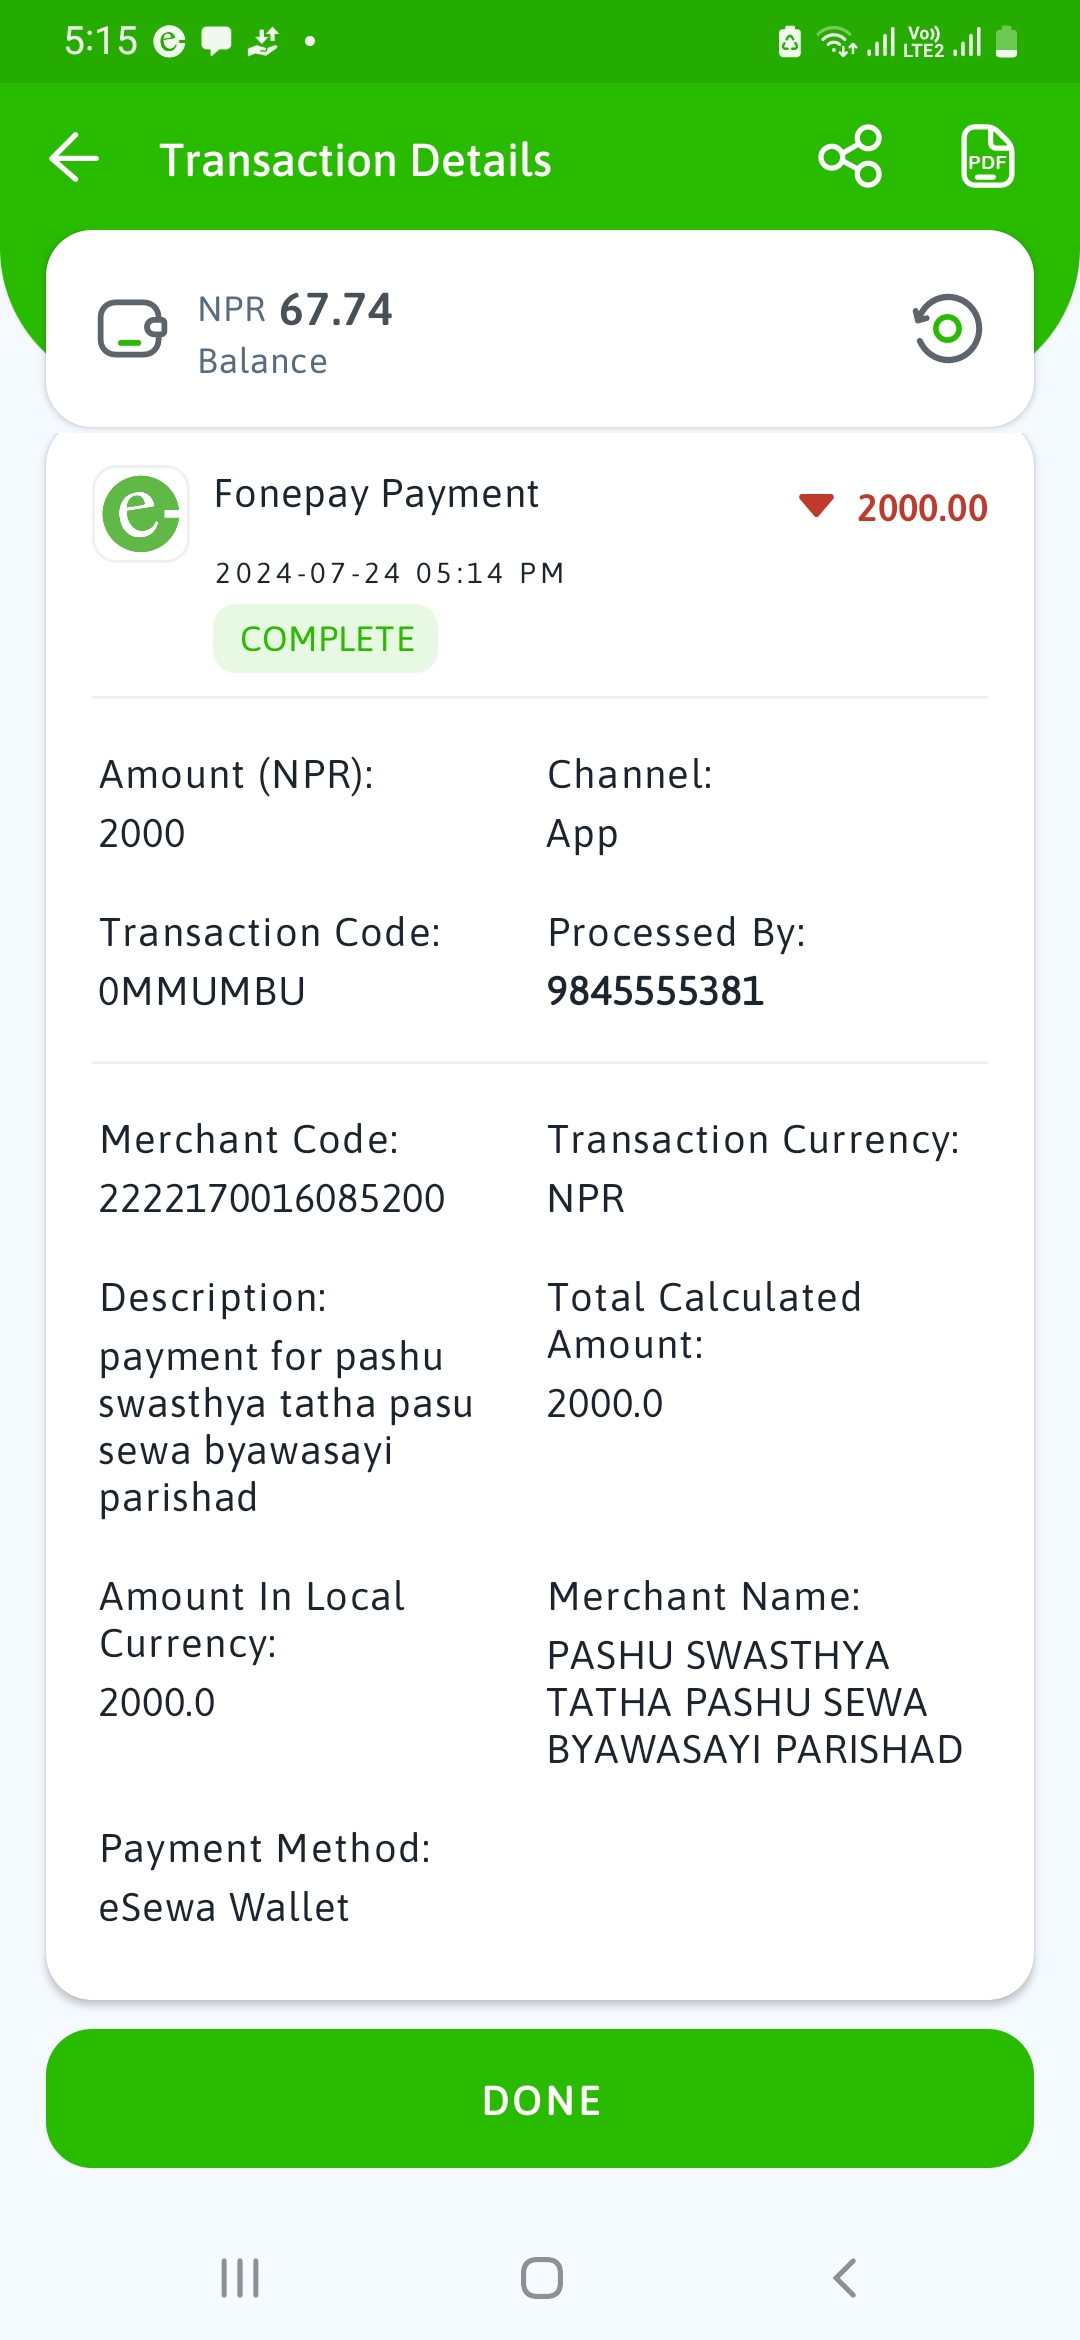Tap transaction code 0MMUMBU

202,991
